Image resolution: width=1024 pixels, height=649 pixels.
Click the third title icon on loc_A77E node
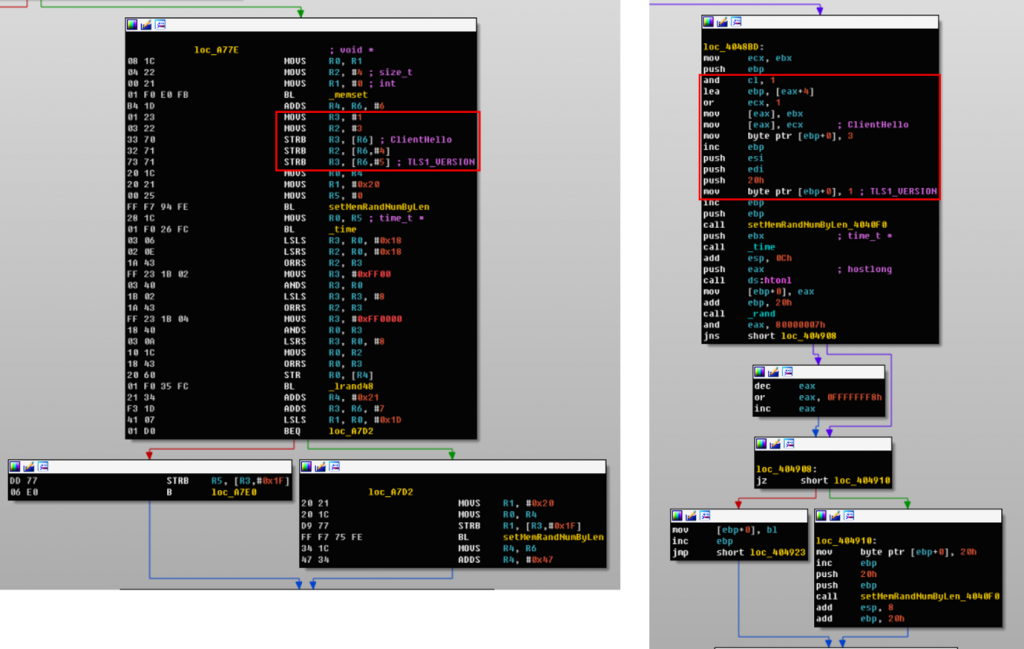click(x=160, y=25)
